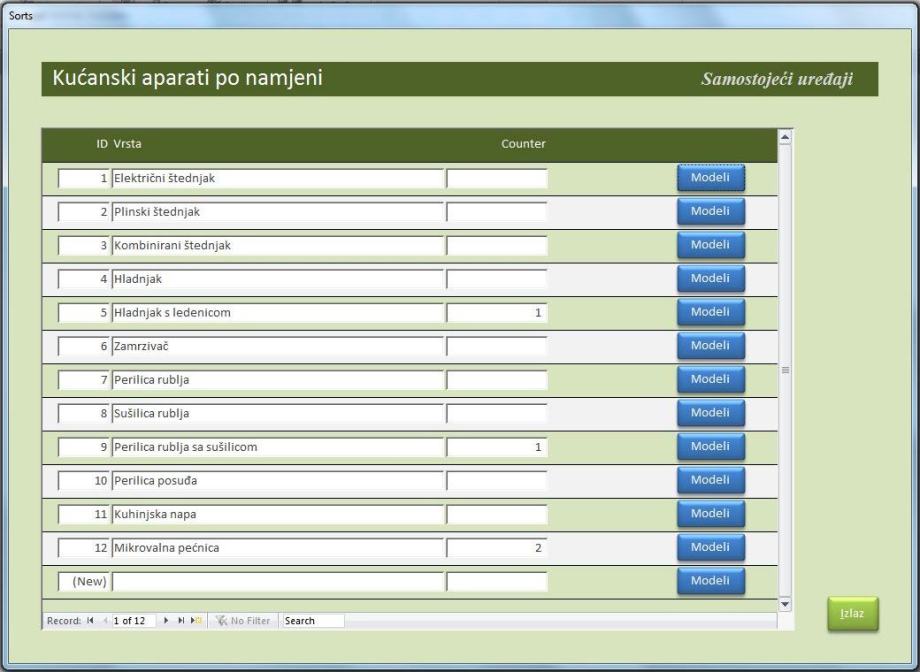Create new blank record icon

196,620
